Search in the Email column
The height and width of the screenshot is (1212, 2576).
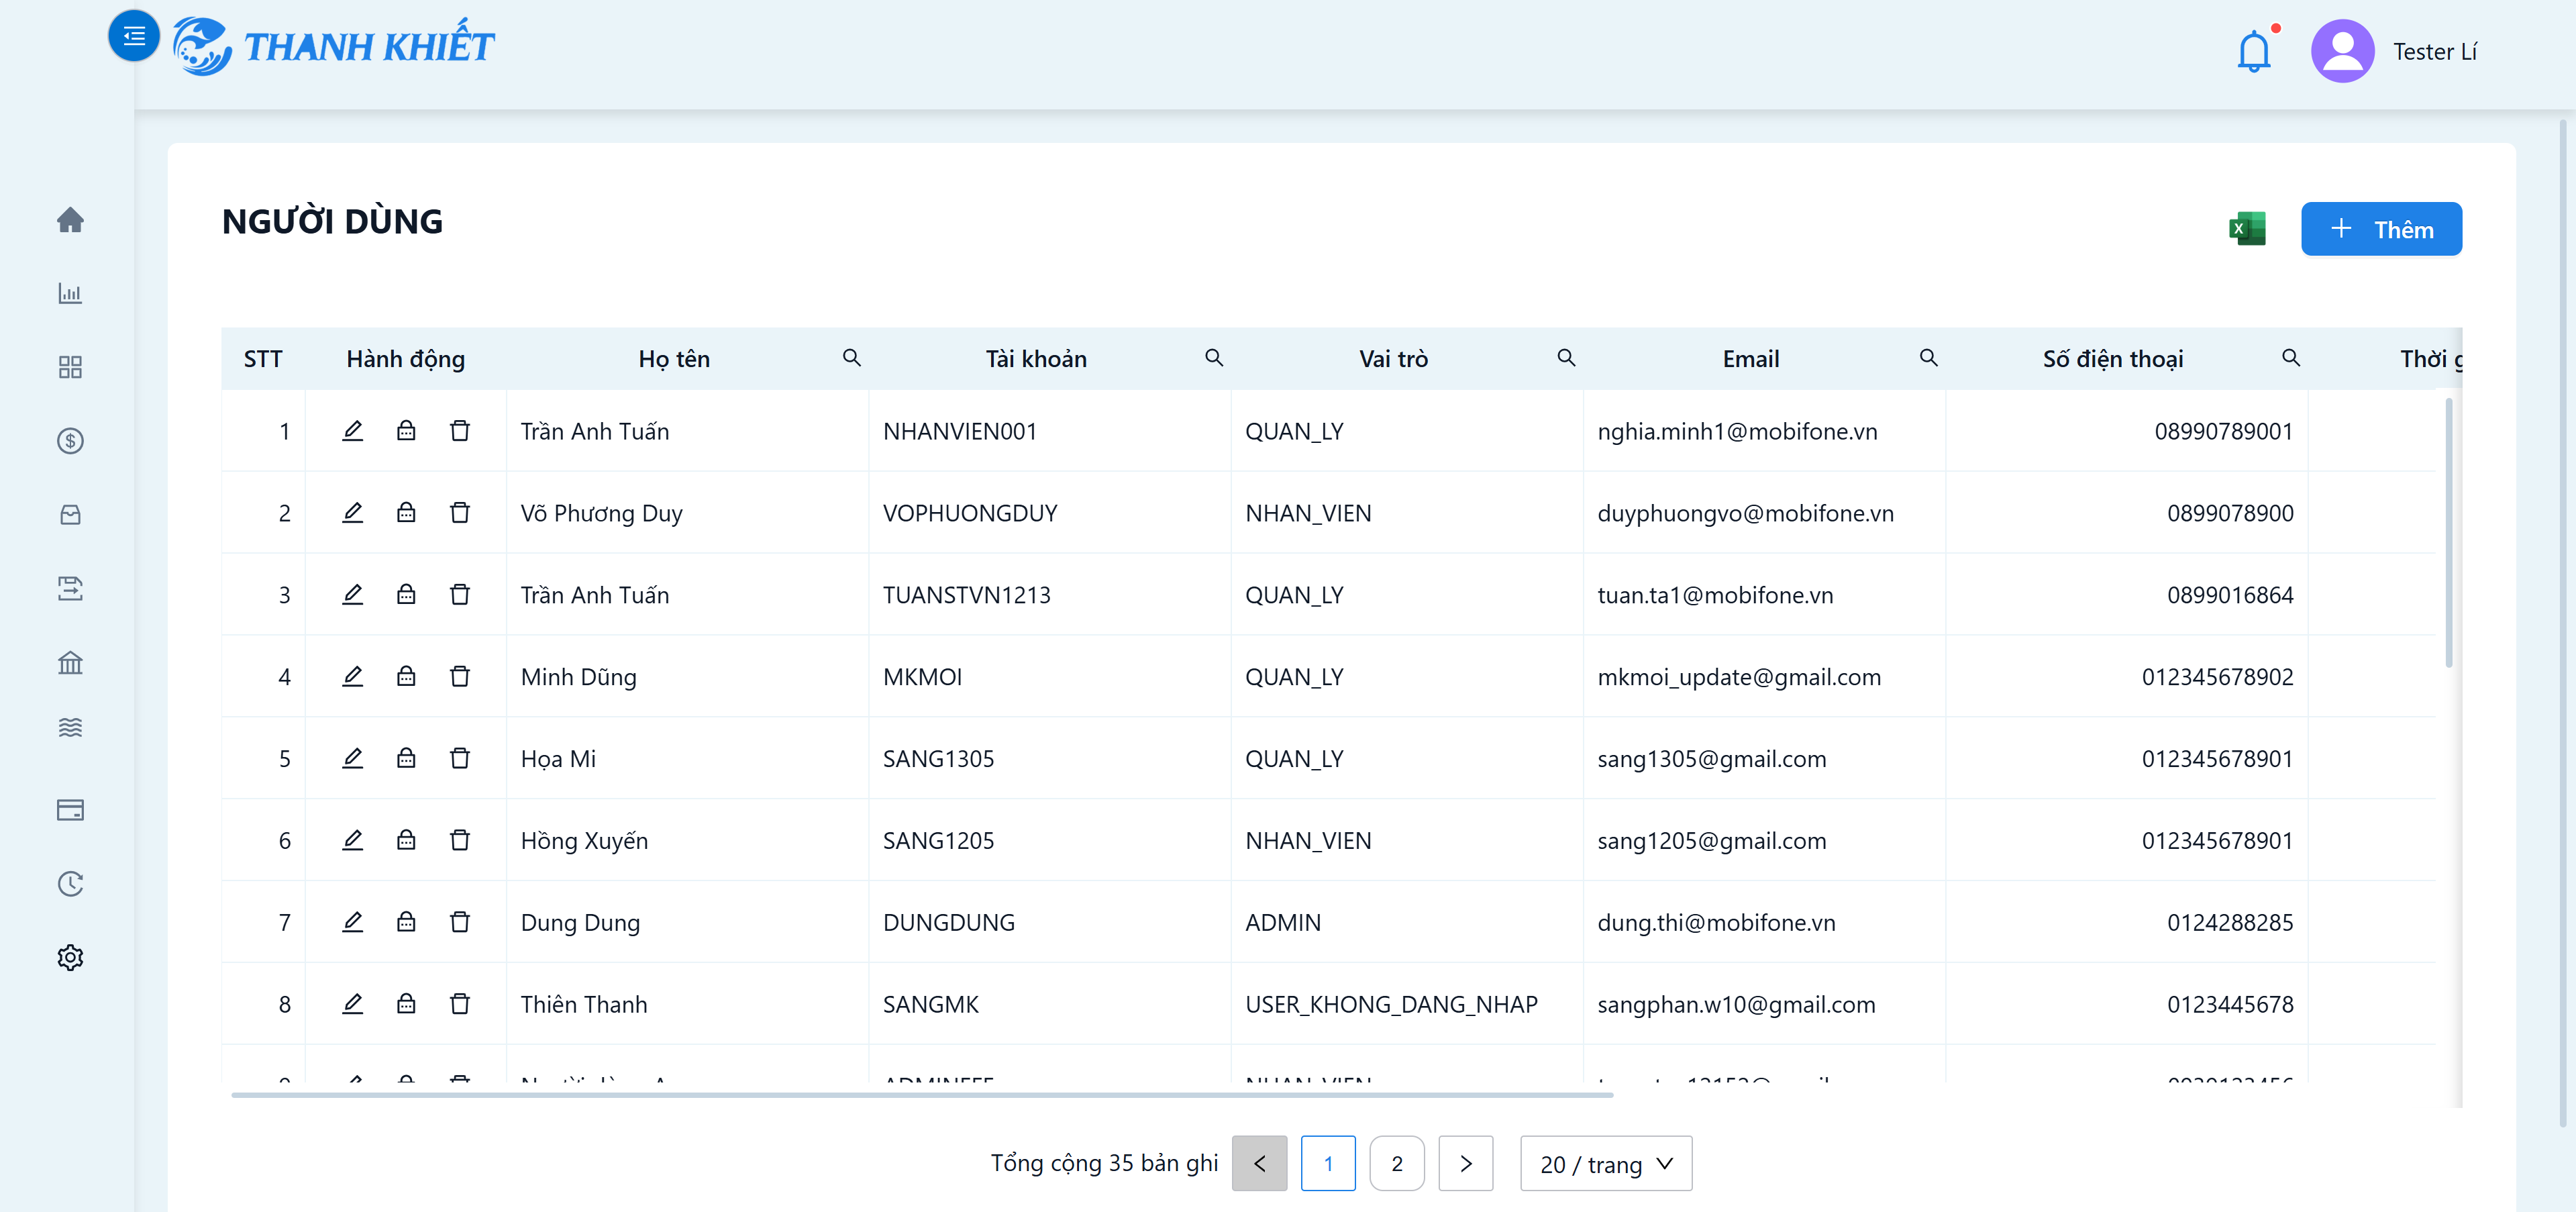coord(1928,358)
